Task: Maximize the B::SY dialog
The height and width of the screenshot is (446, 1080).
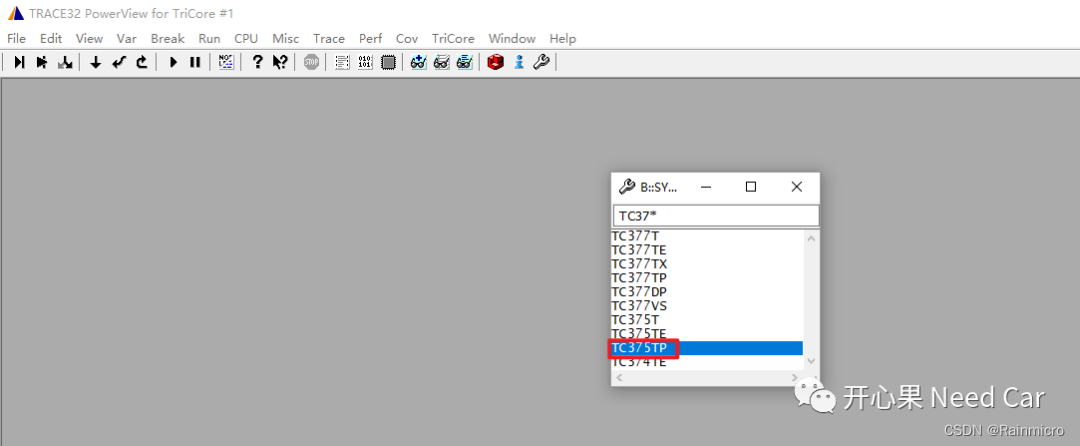Action: tap(751, 187)
